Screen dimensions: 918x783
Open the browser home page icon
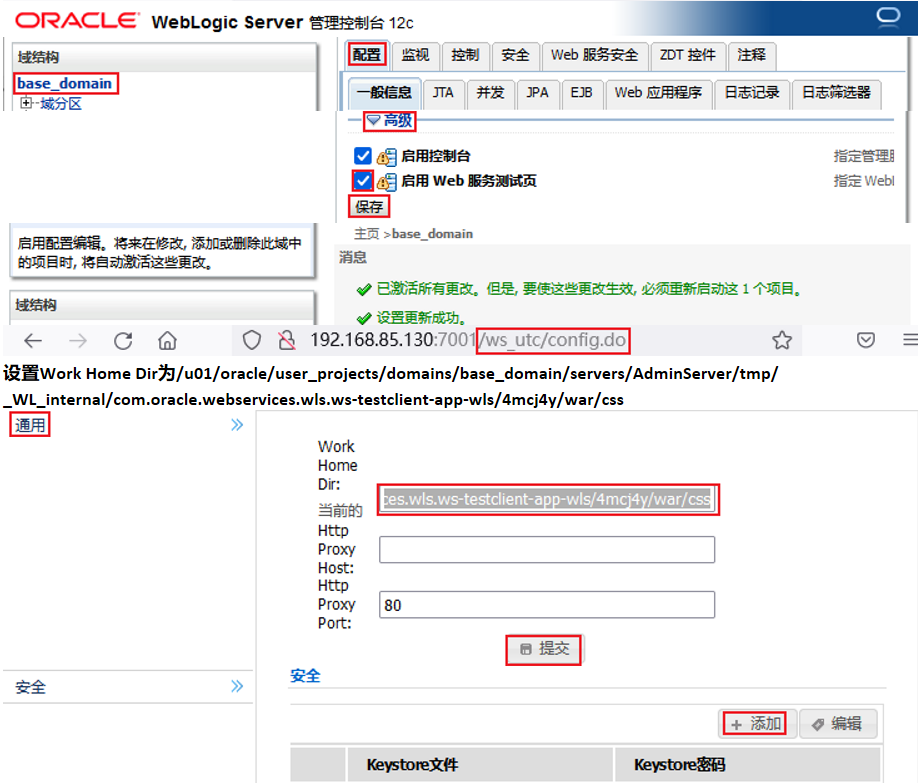tap(167, 340)
